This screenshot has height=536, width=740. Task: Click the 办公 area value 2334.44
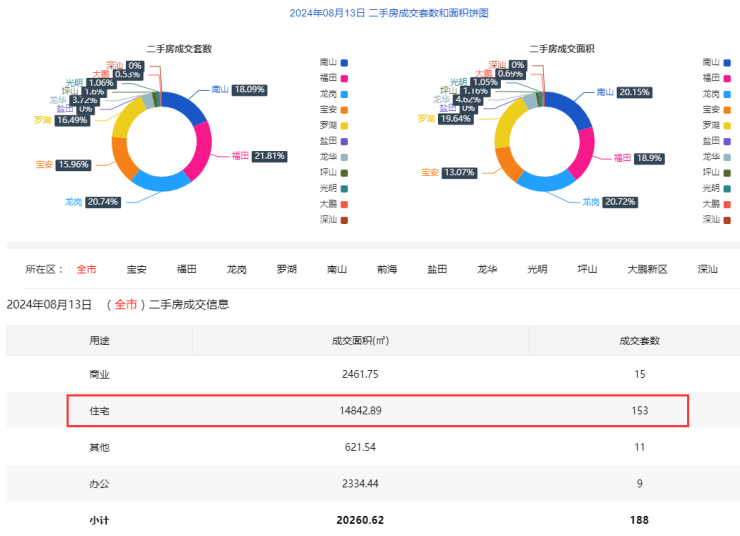point(360,484)
